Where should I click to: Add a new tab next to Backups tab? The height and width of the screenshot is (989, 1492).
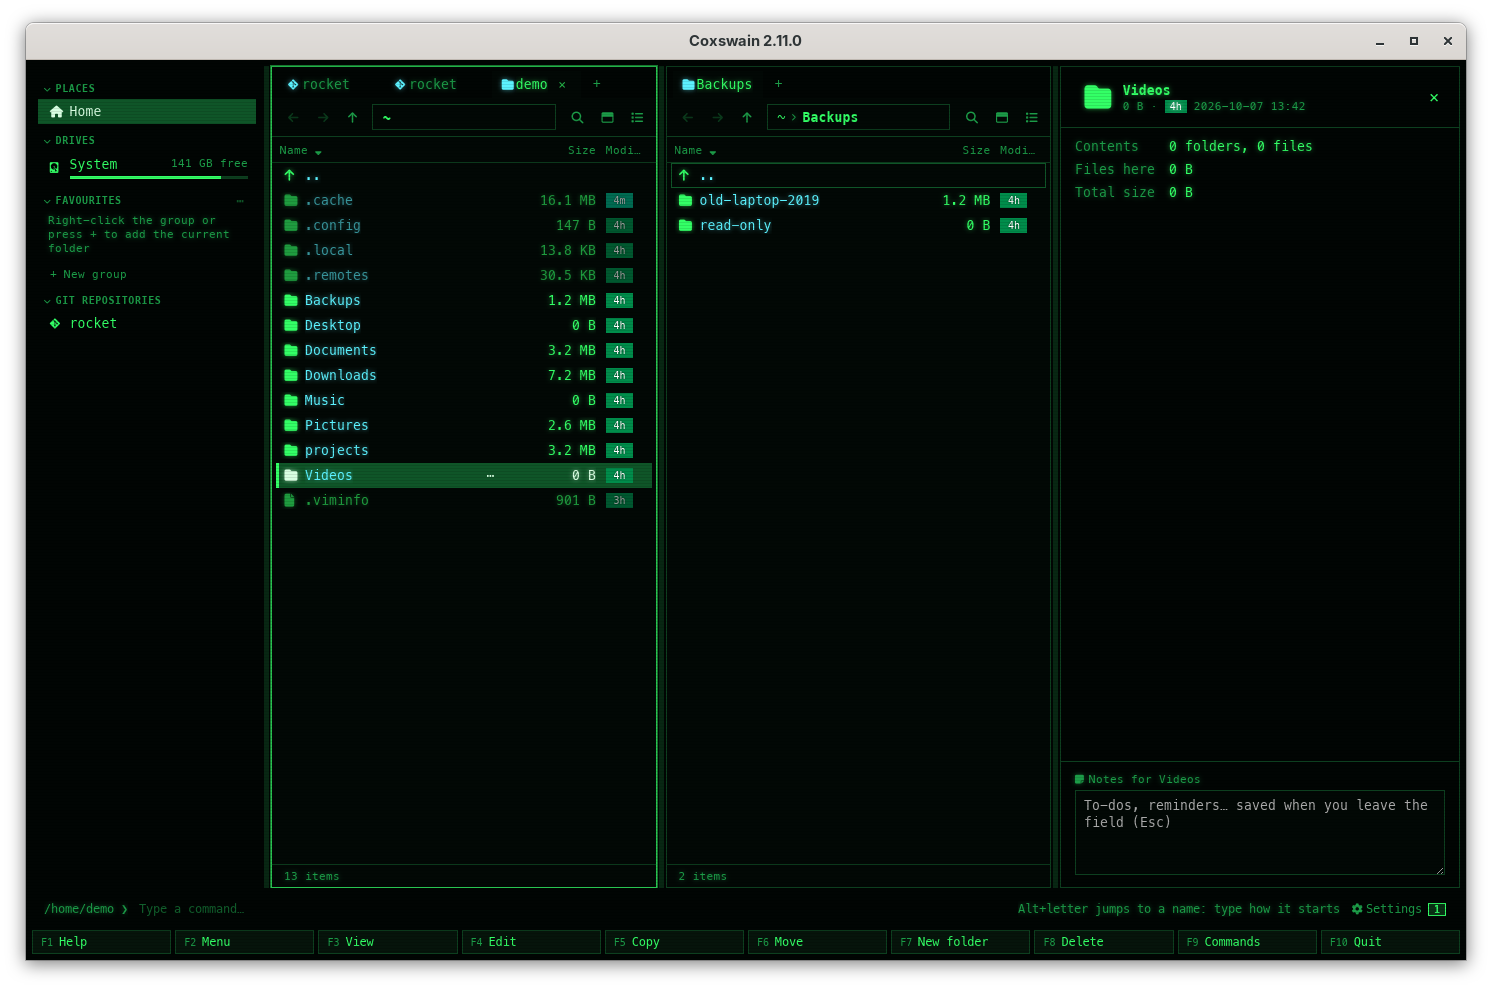pyautogui.click(x=778, y=85)
